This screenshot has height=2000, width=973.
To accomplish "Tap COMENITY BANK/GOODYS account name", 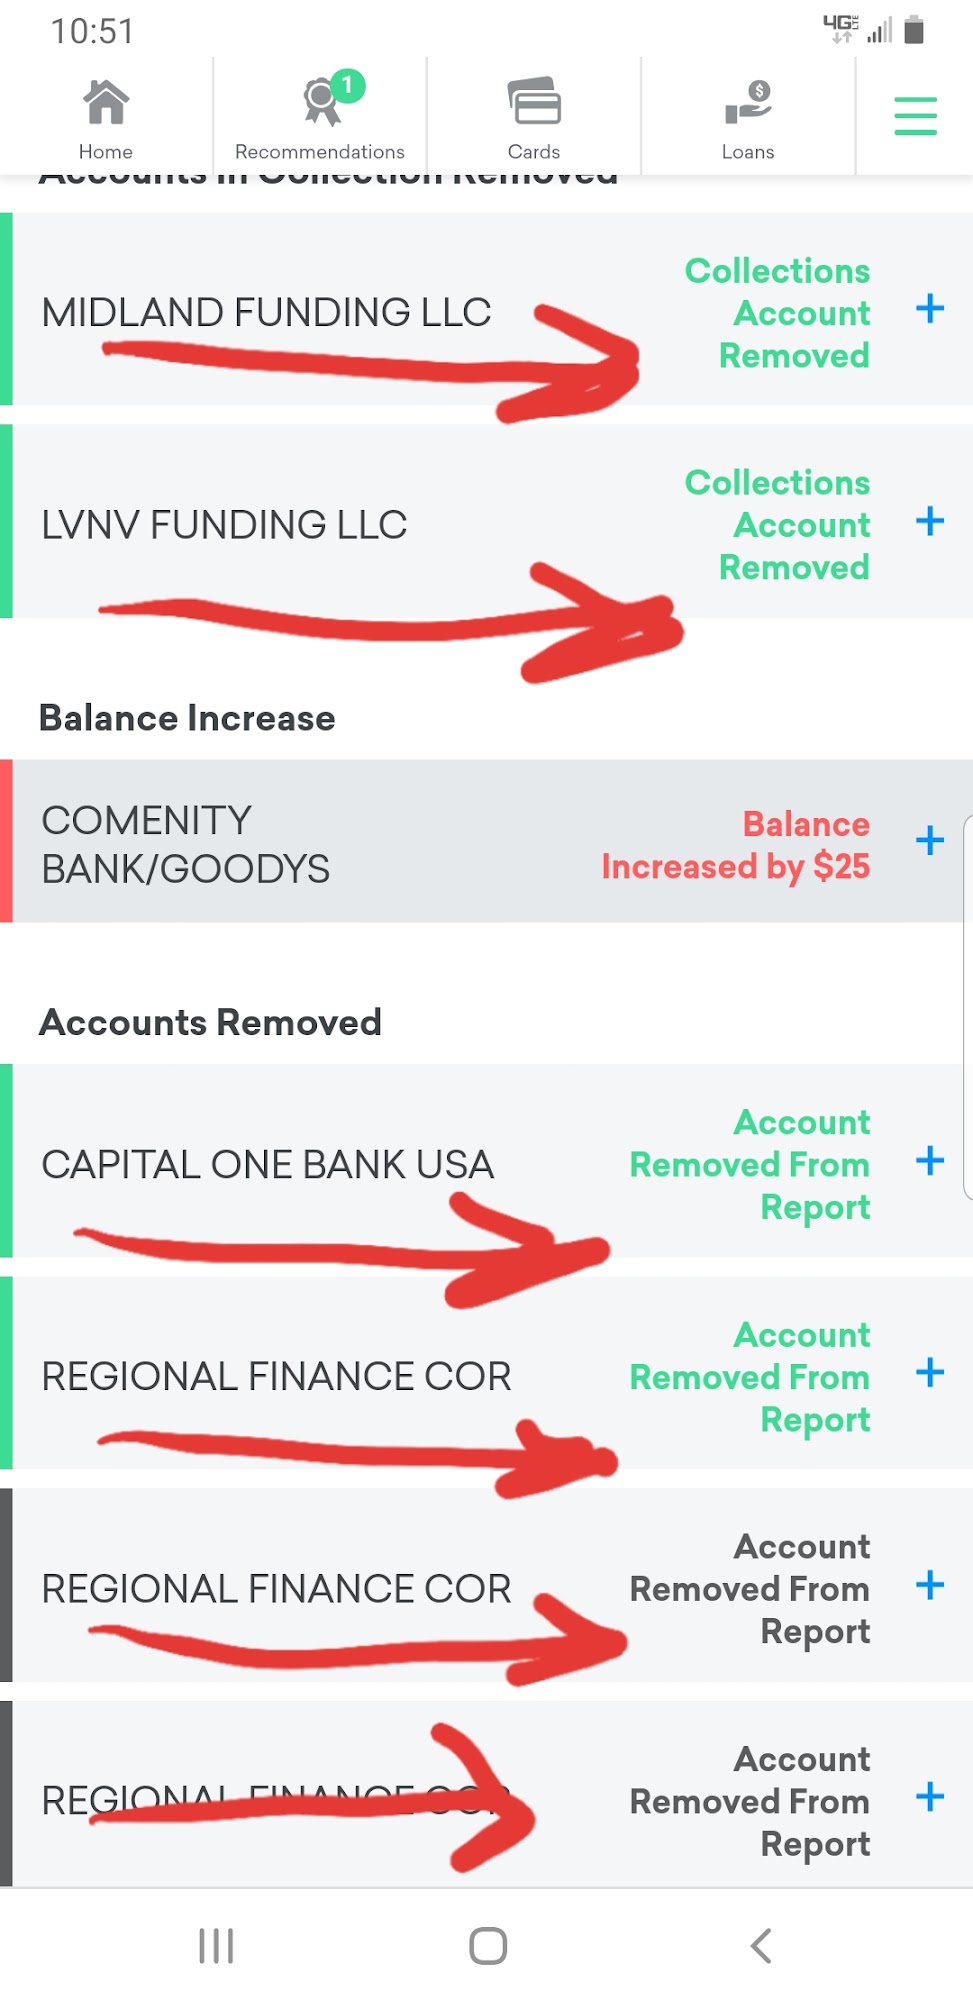I will [185, 845].
